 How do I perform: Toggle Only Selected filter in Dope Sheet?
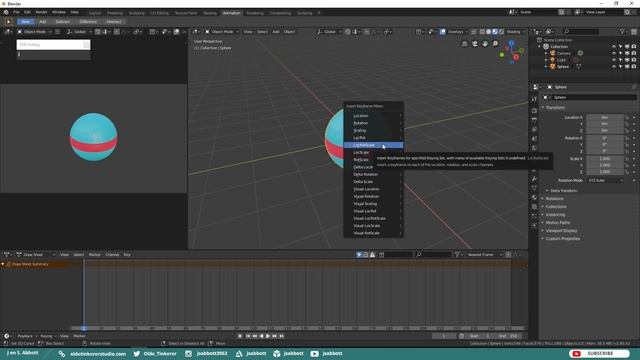pyautogui.click(x=359, y=255)
